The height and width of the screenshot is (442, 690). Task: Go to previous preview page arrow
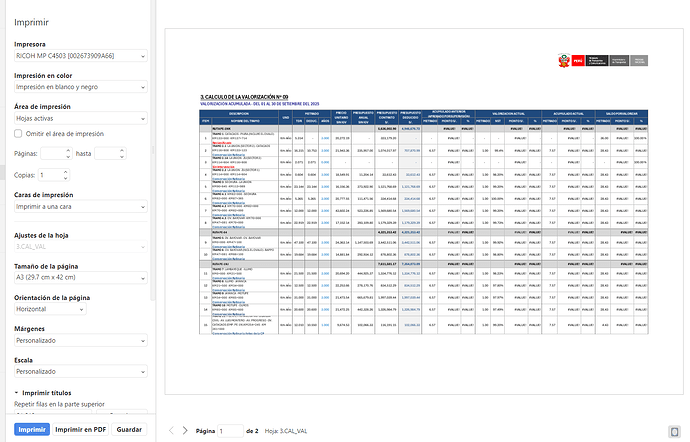coord(171,430)
